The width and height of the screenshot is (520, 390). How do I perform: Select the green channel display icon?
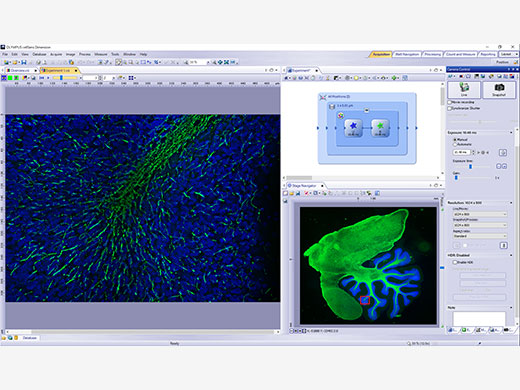pyautogui.click(x=10, y=78)
